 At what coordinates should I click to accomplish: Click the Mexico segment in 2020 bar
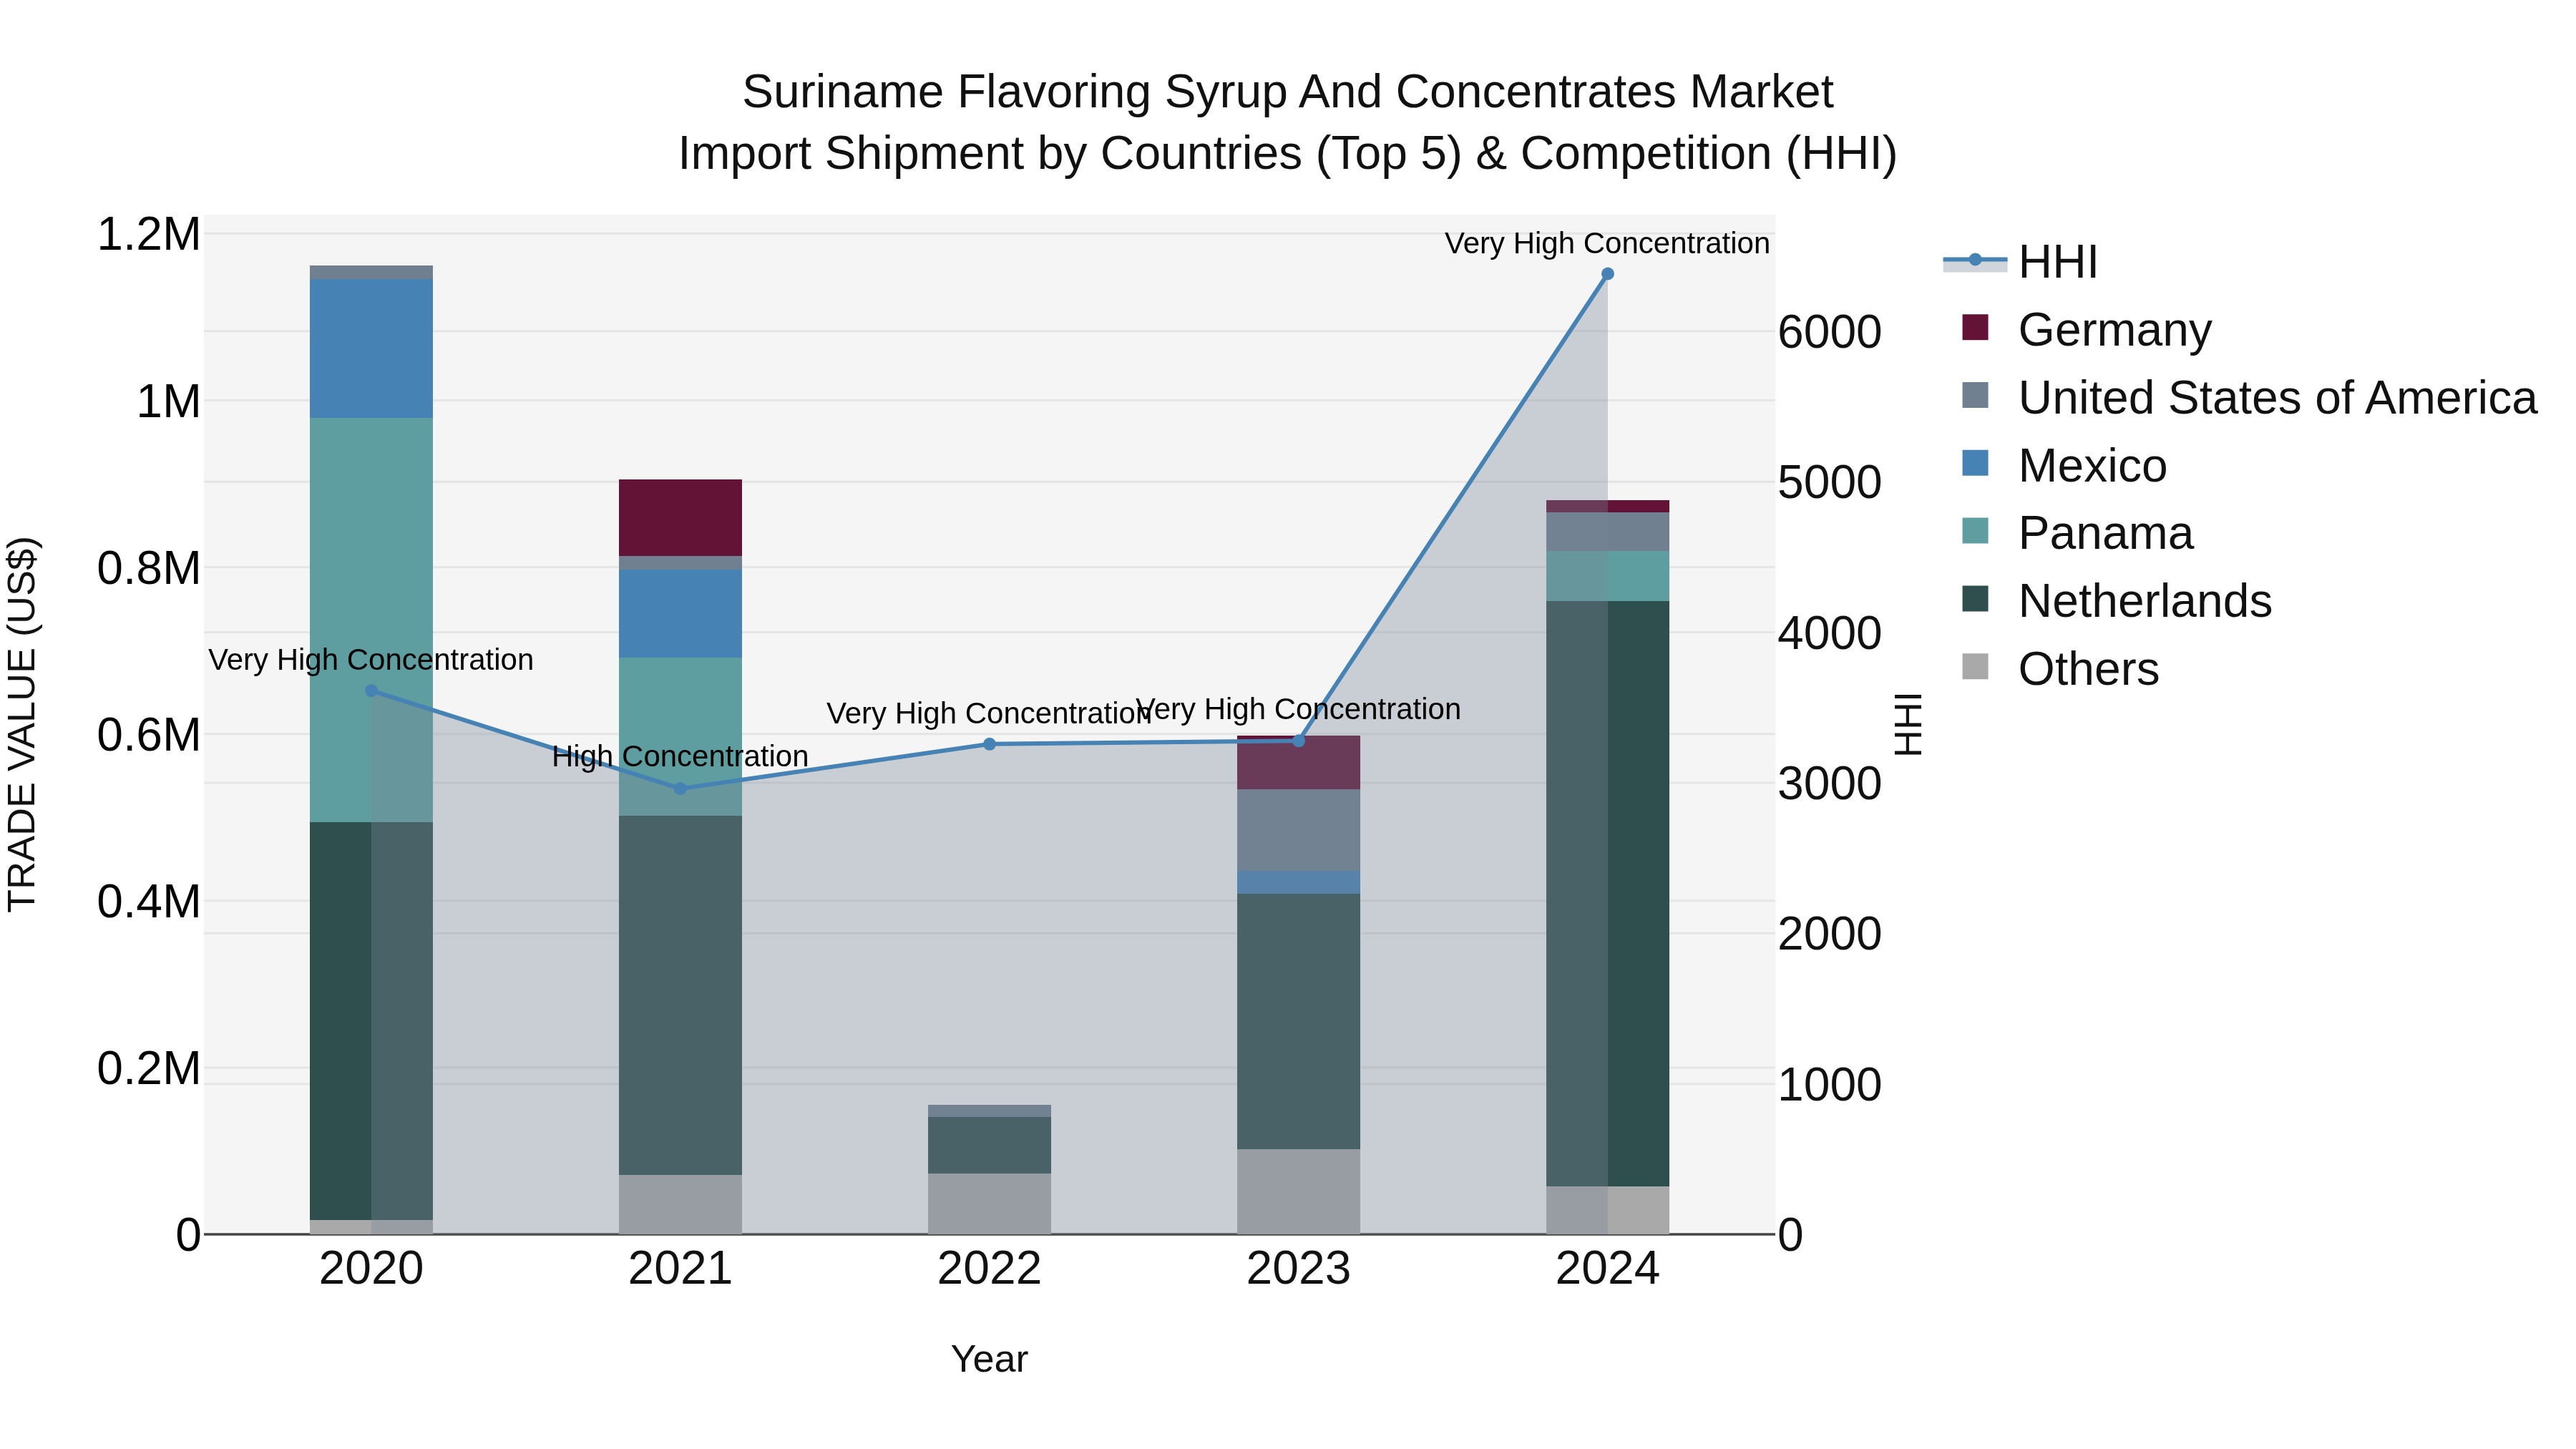(x=371, y=348)
